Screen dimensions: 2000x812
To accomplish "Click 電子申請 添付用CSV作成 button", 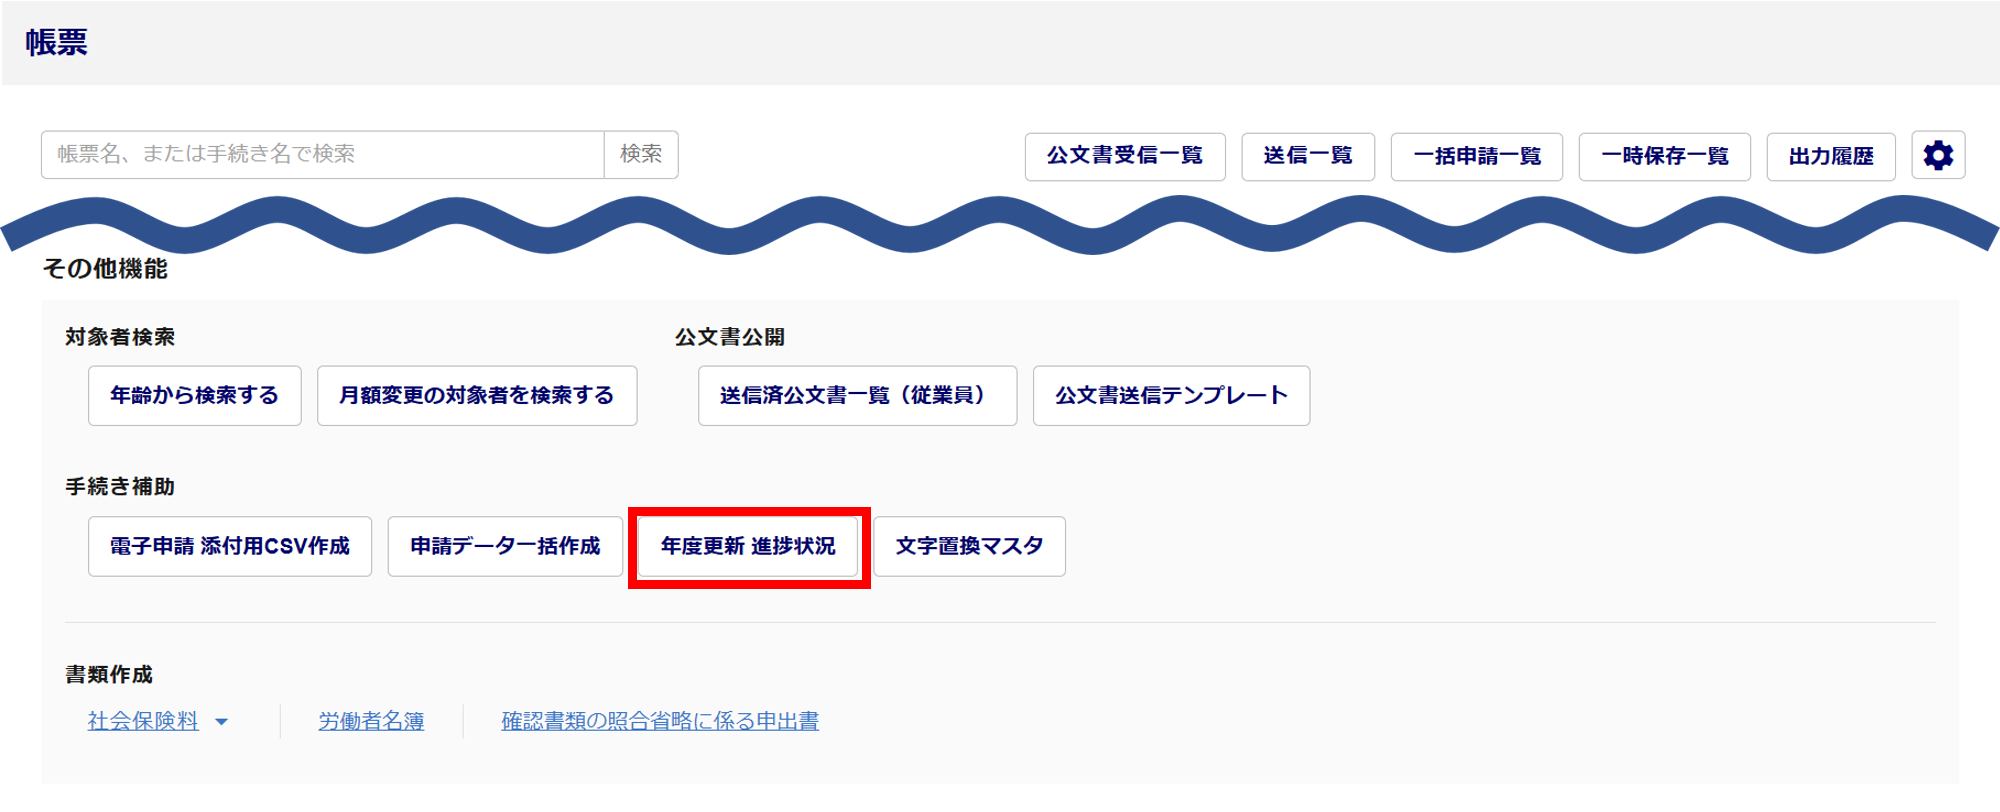I will (229, 546).
